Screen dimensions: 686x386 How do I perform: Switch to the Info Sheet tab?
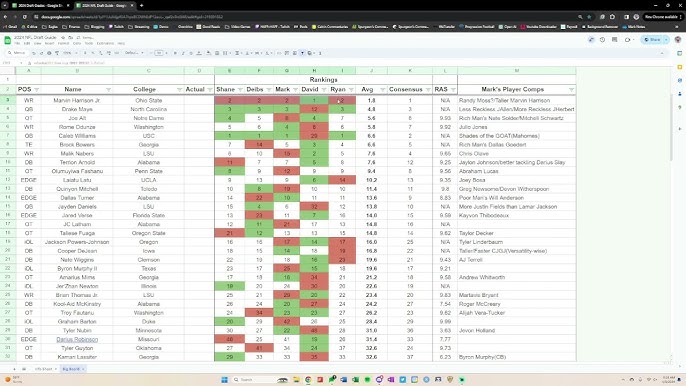(44, 369)
